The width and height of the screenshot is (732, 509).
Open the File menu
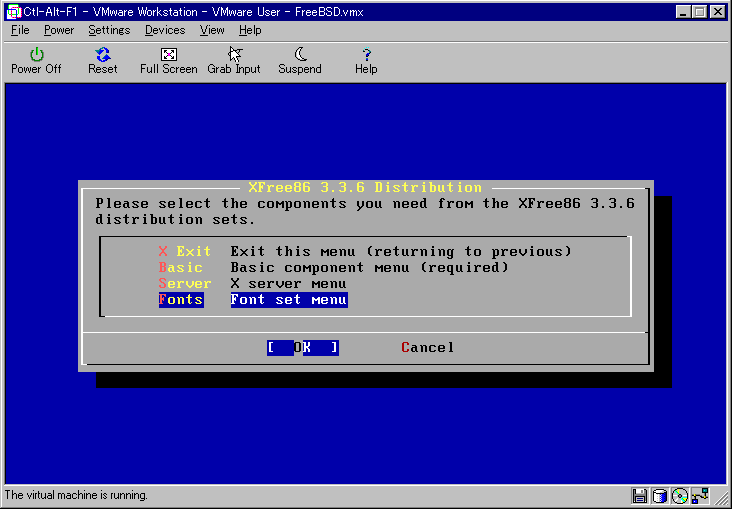tap(20, 30)
